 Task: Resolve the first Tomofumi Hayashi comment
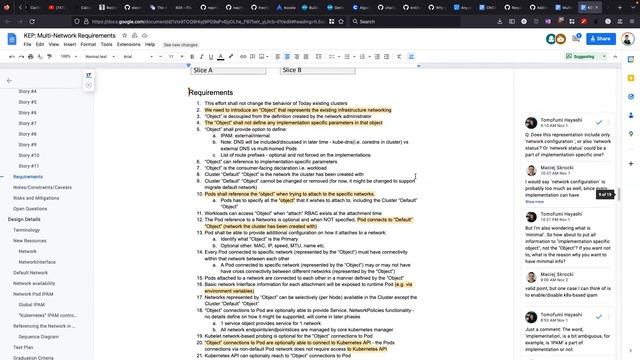[599, 122]
